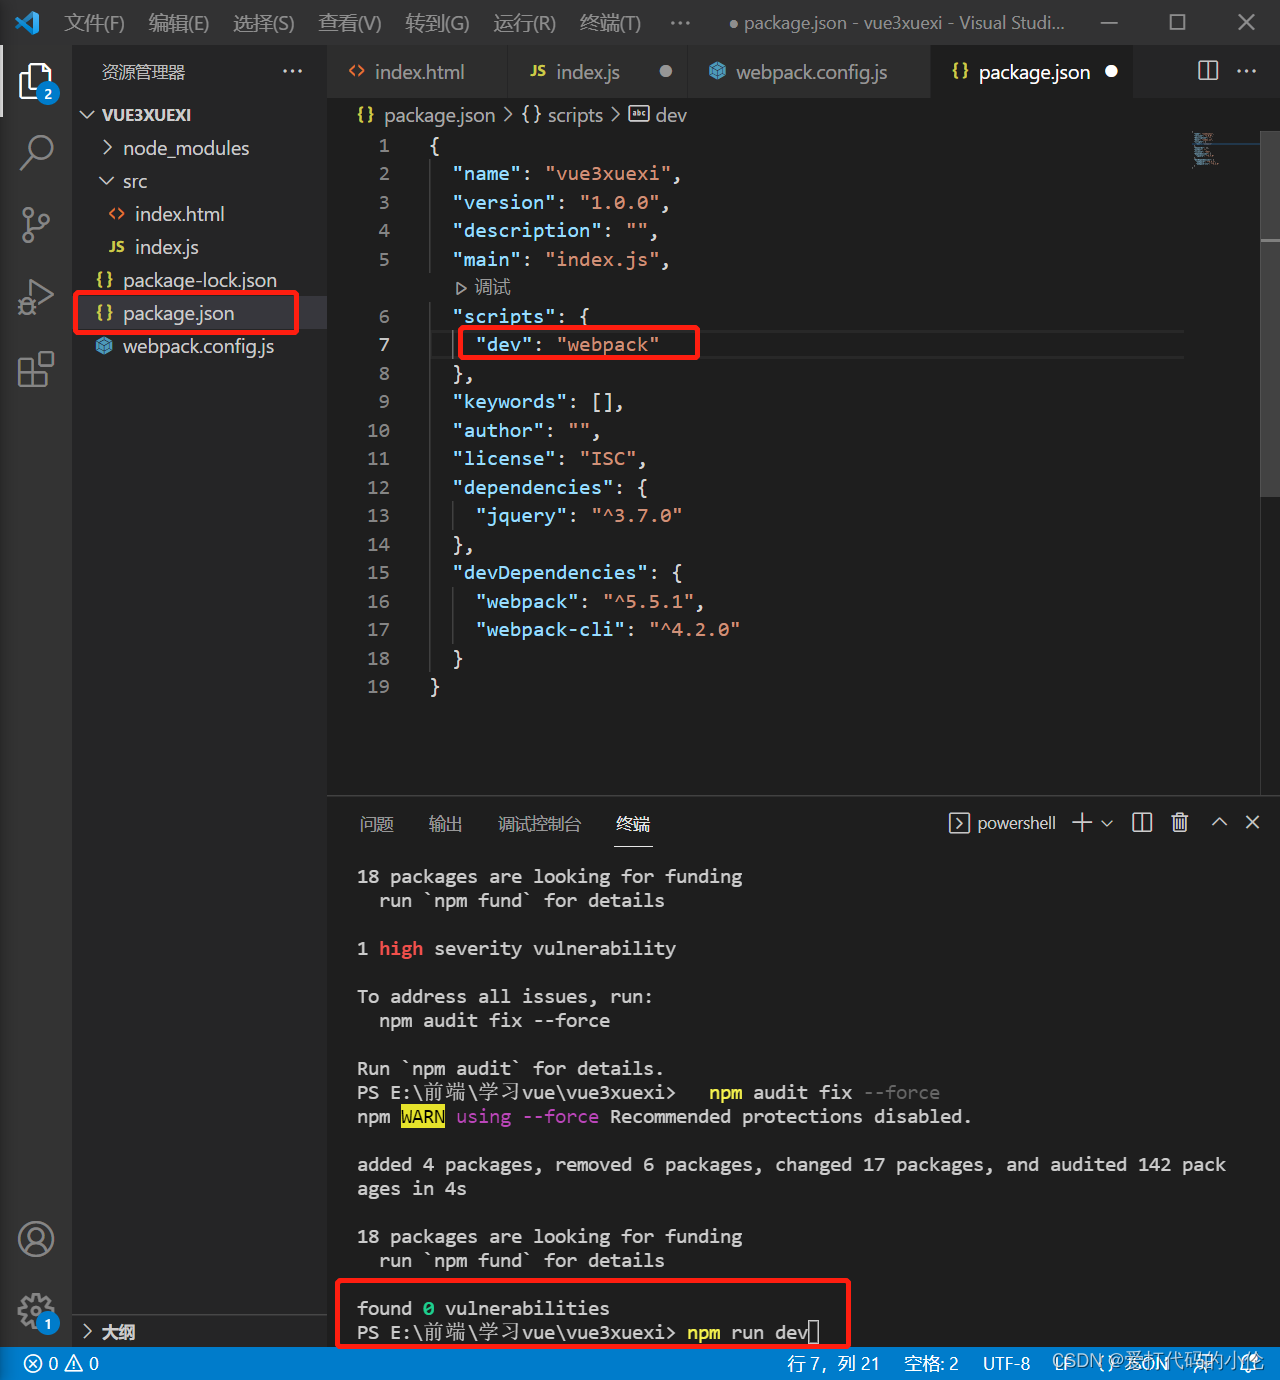Open the 终端(T) menu

click(x=610, y=23)
